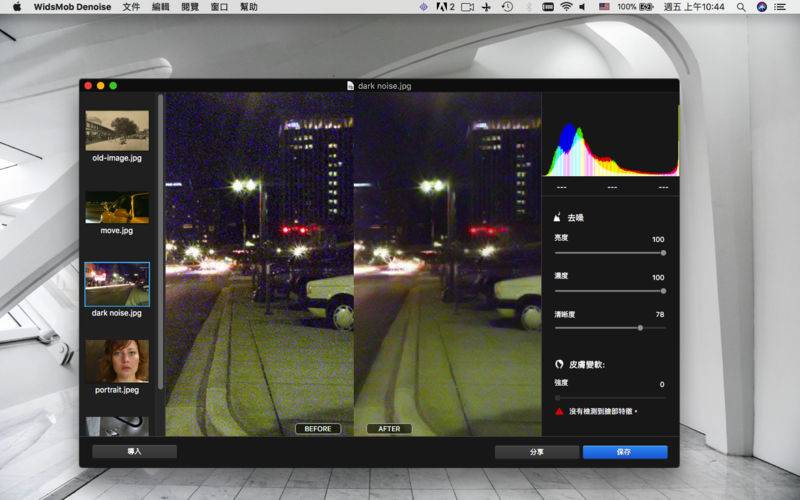Open Time Machine menu bar icon
800x500 pixels.
pyautogui.click(x=507, y=7)
